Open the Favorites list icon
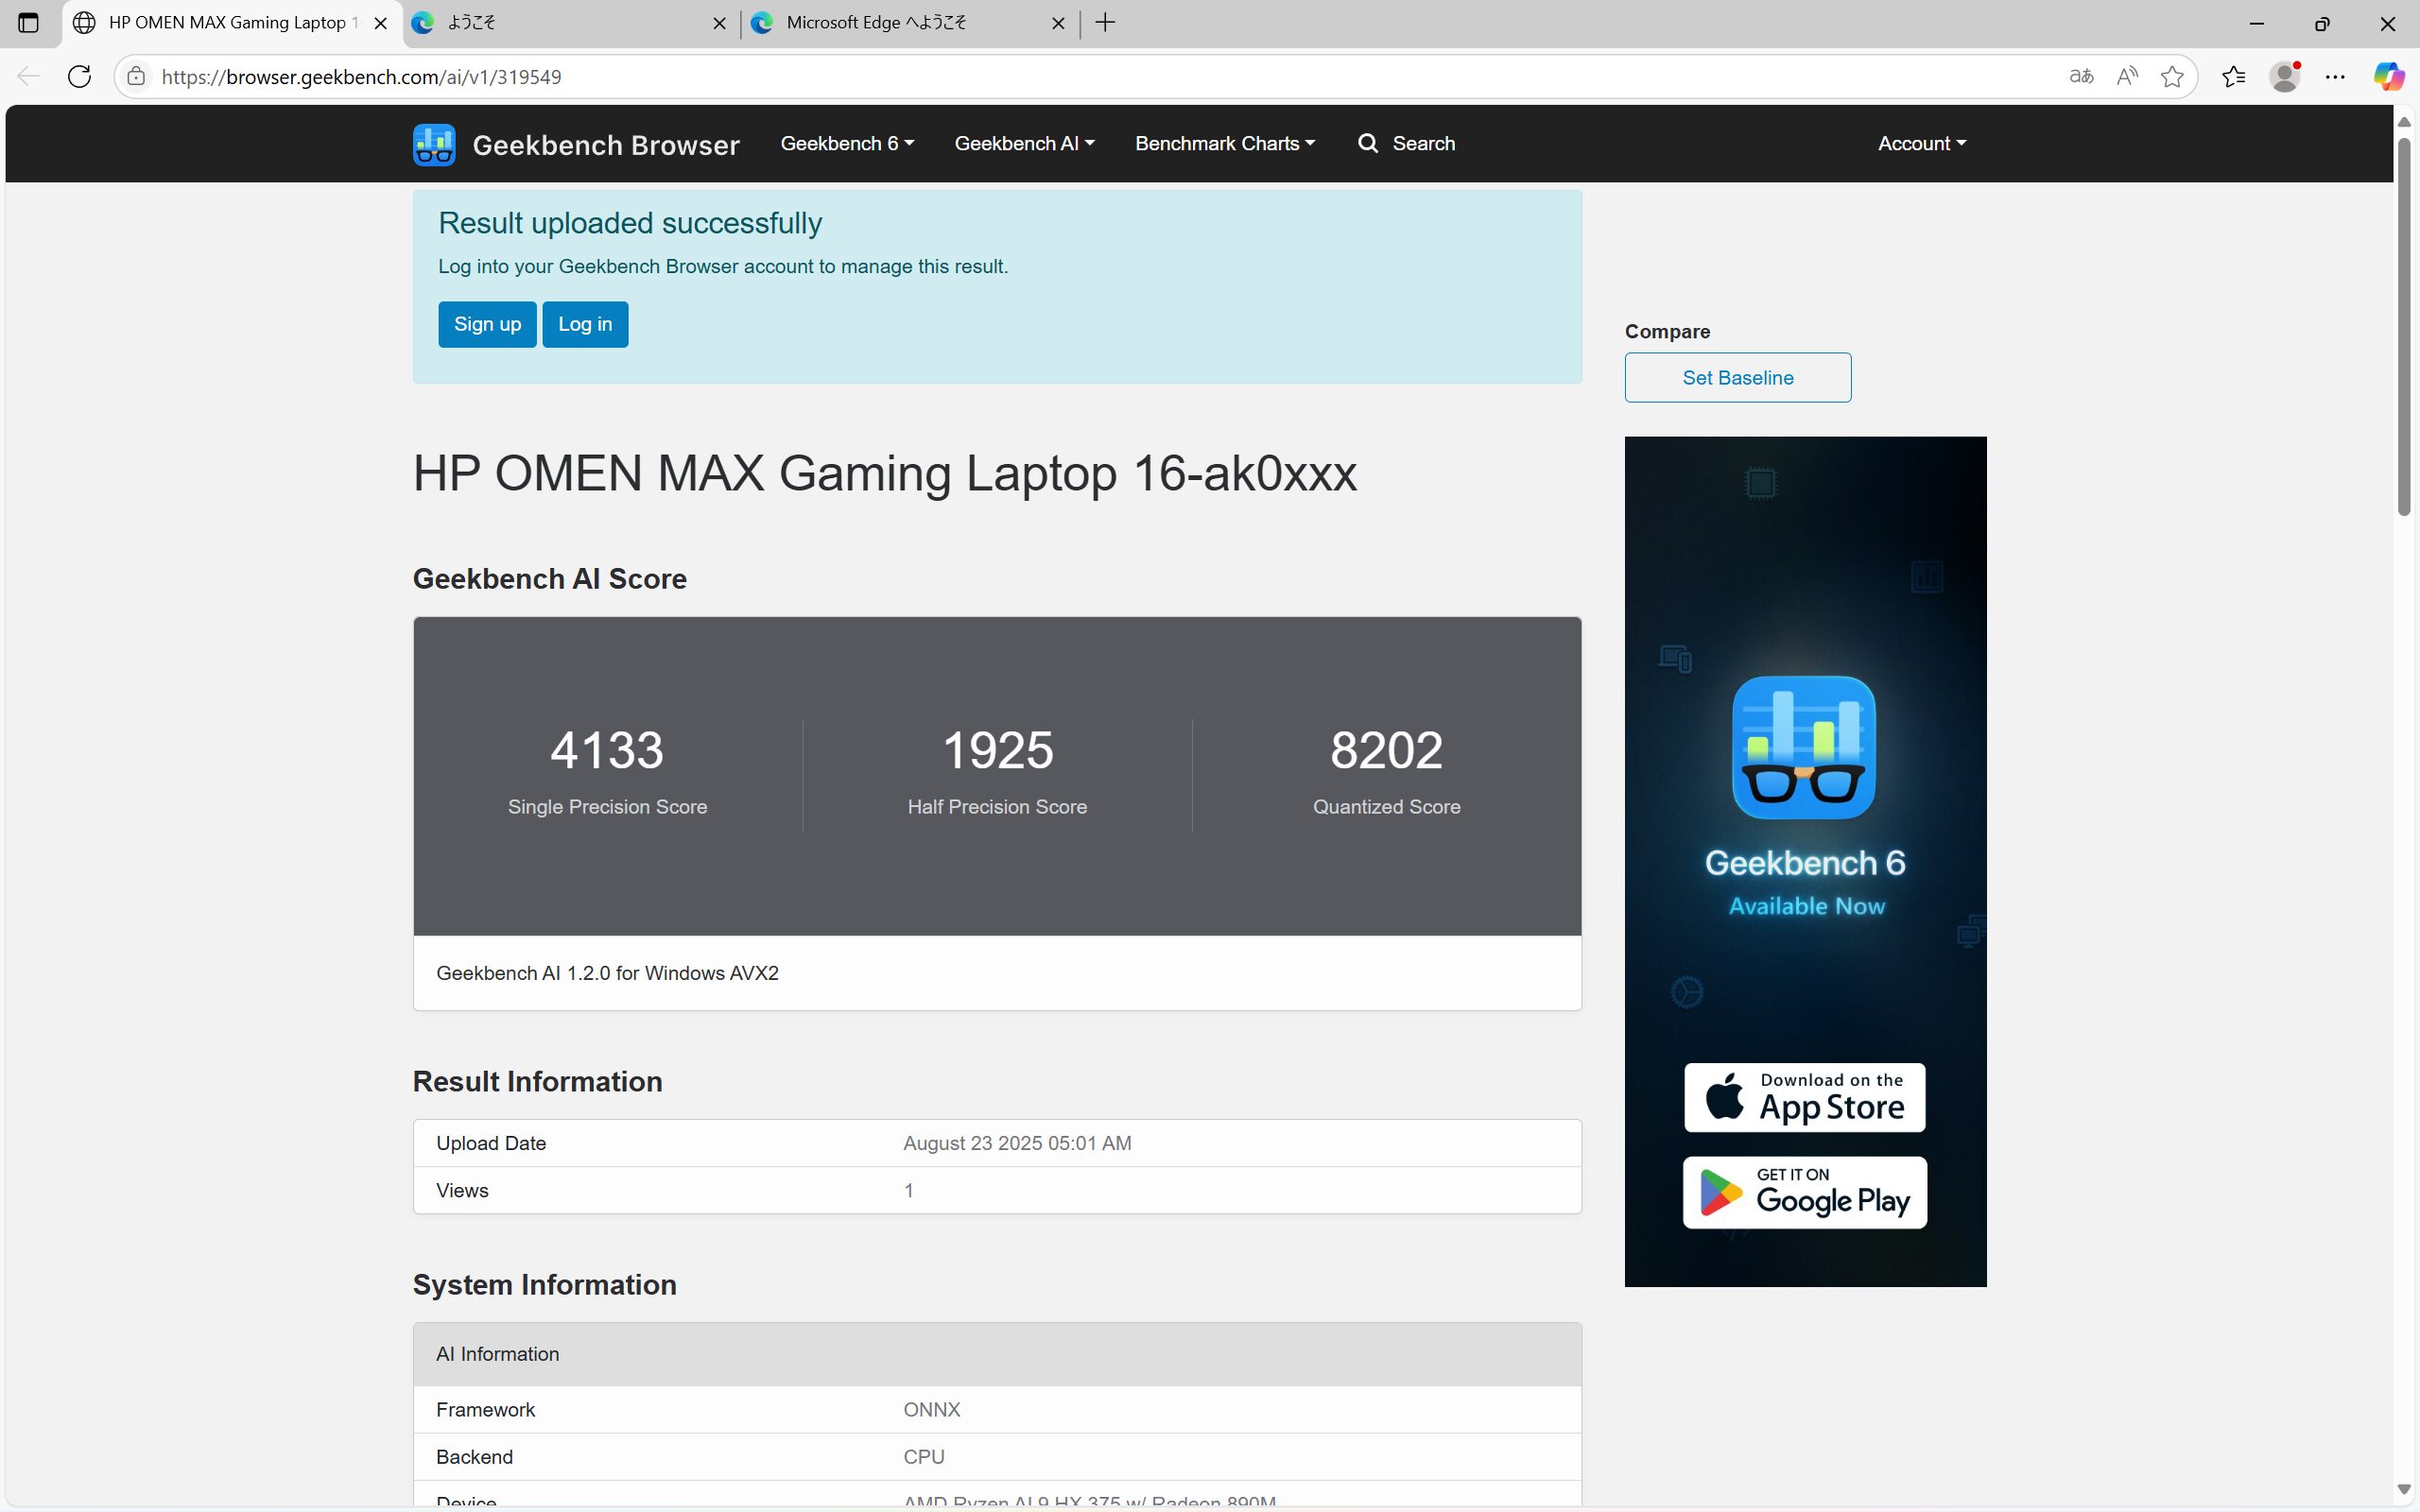This screenshot has height=1512, width=2420. pyautogui.click(x=2233, y=76)
